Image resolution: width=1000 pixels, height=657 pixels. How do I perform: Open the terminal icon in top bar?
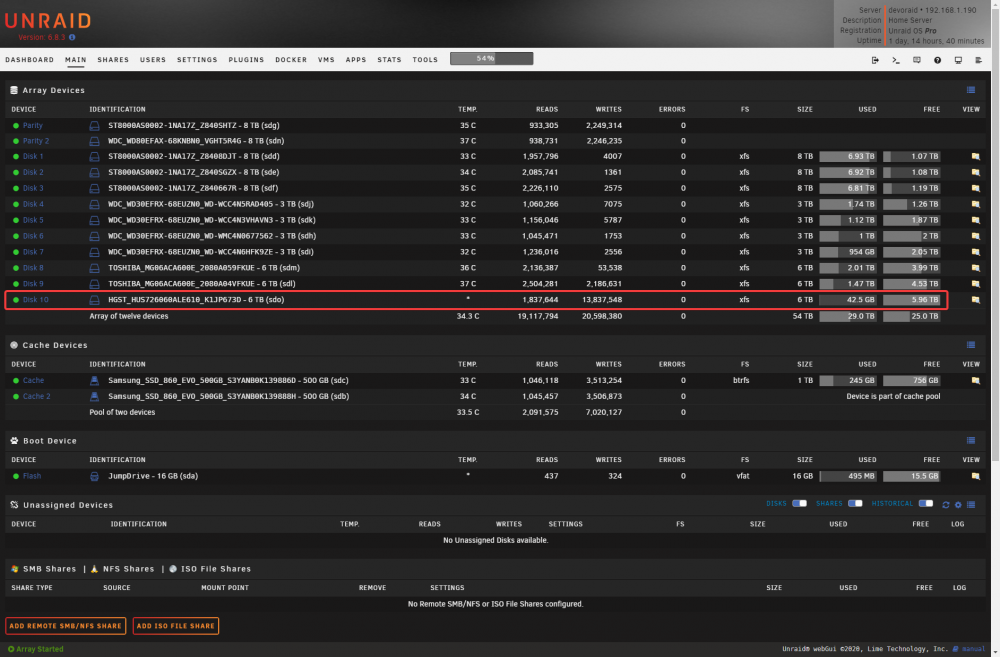pyautogui.click(x=895, y=60)
